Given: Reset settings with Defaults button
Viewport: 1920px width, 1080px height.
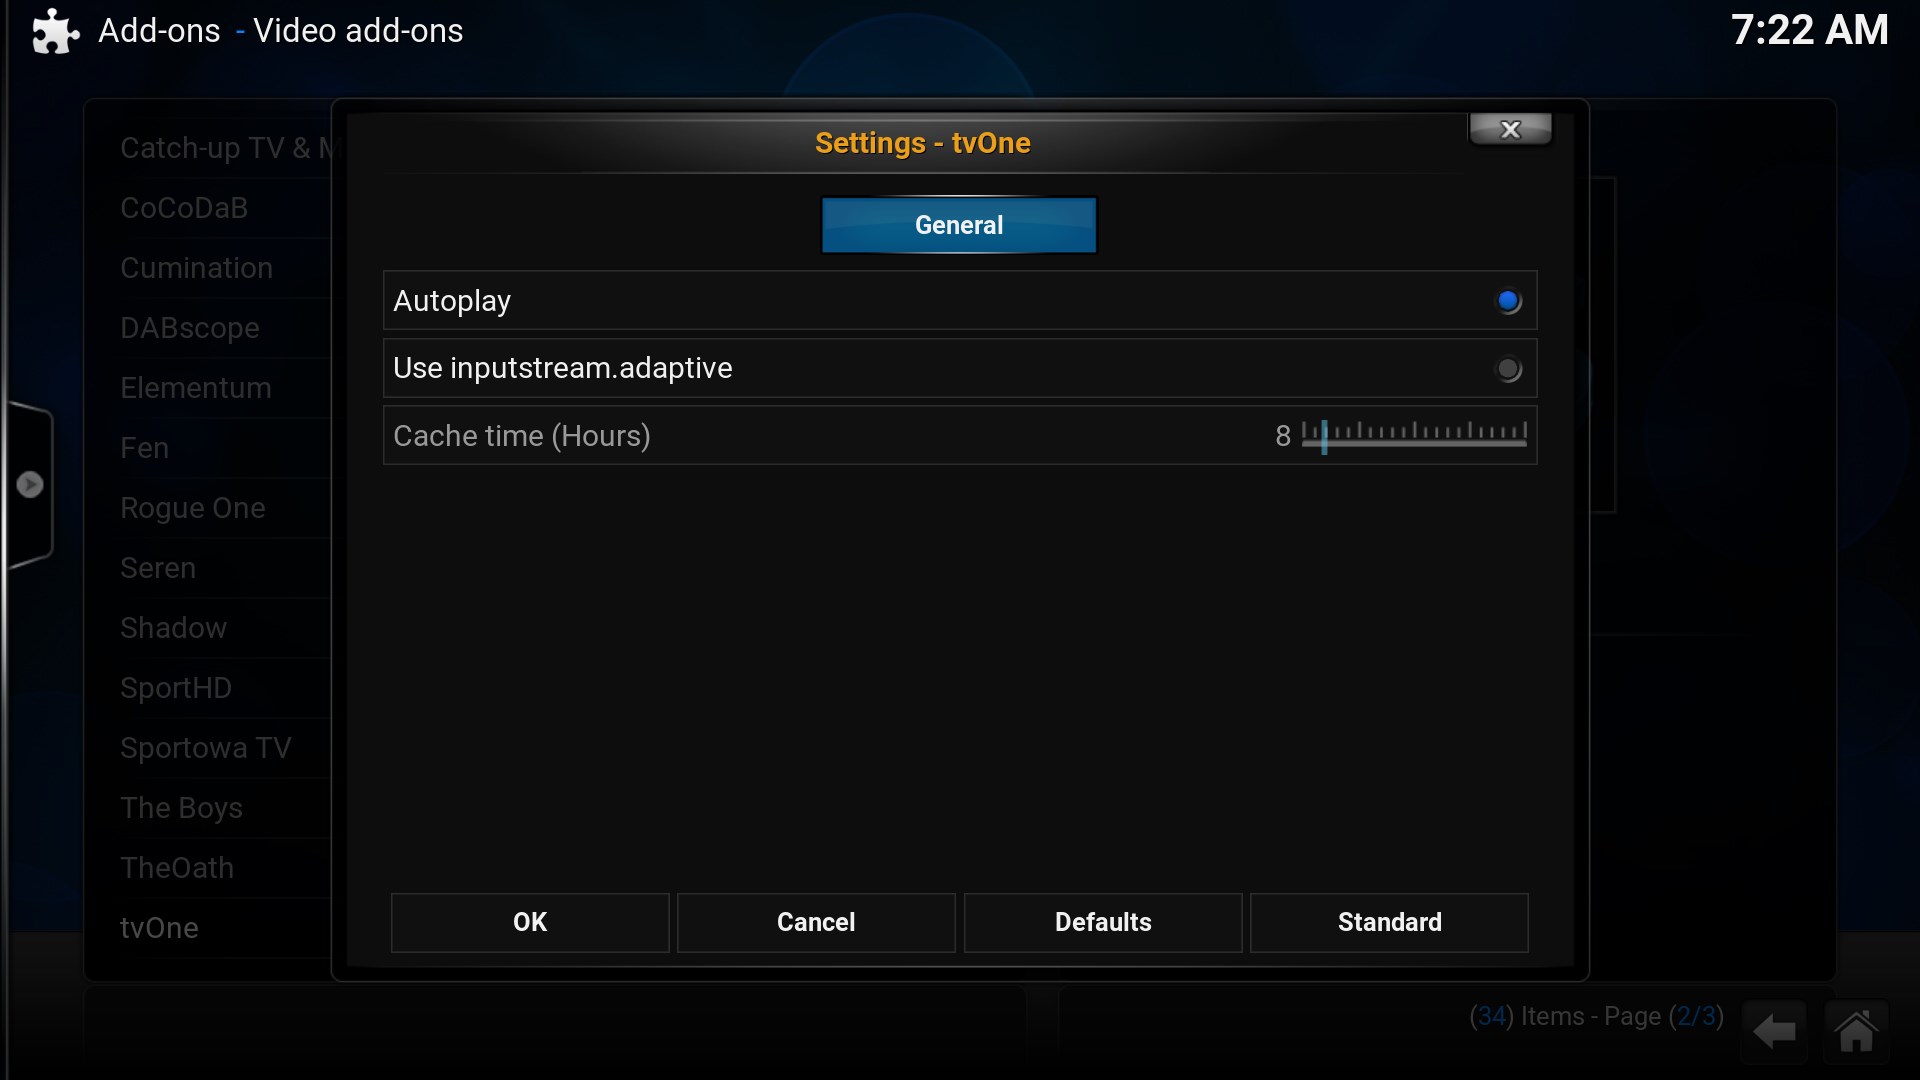Looking at the screenshot, I should pyautogui.click(x=1103, y=922).
